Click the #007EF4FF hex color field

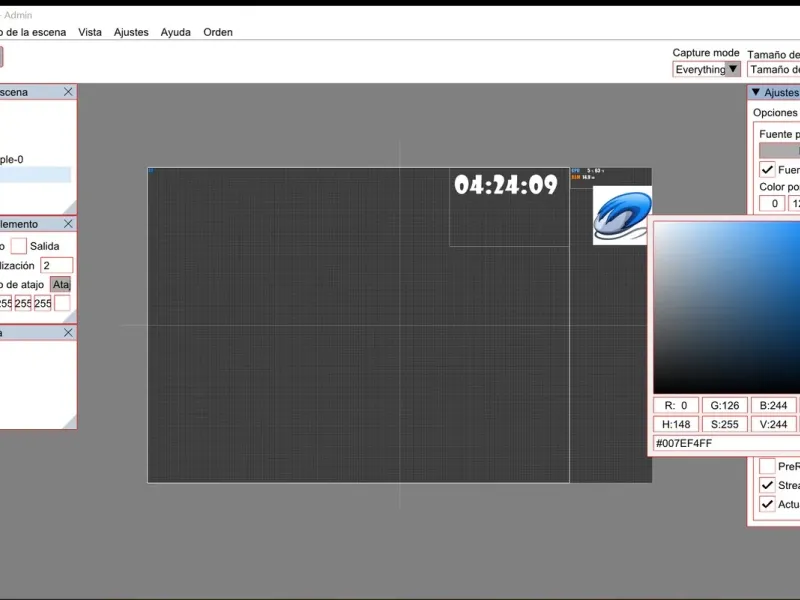pyautogui.click(x=727, y=443)
